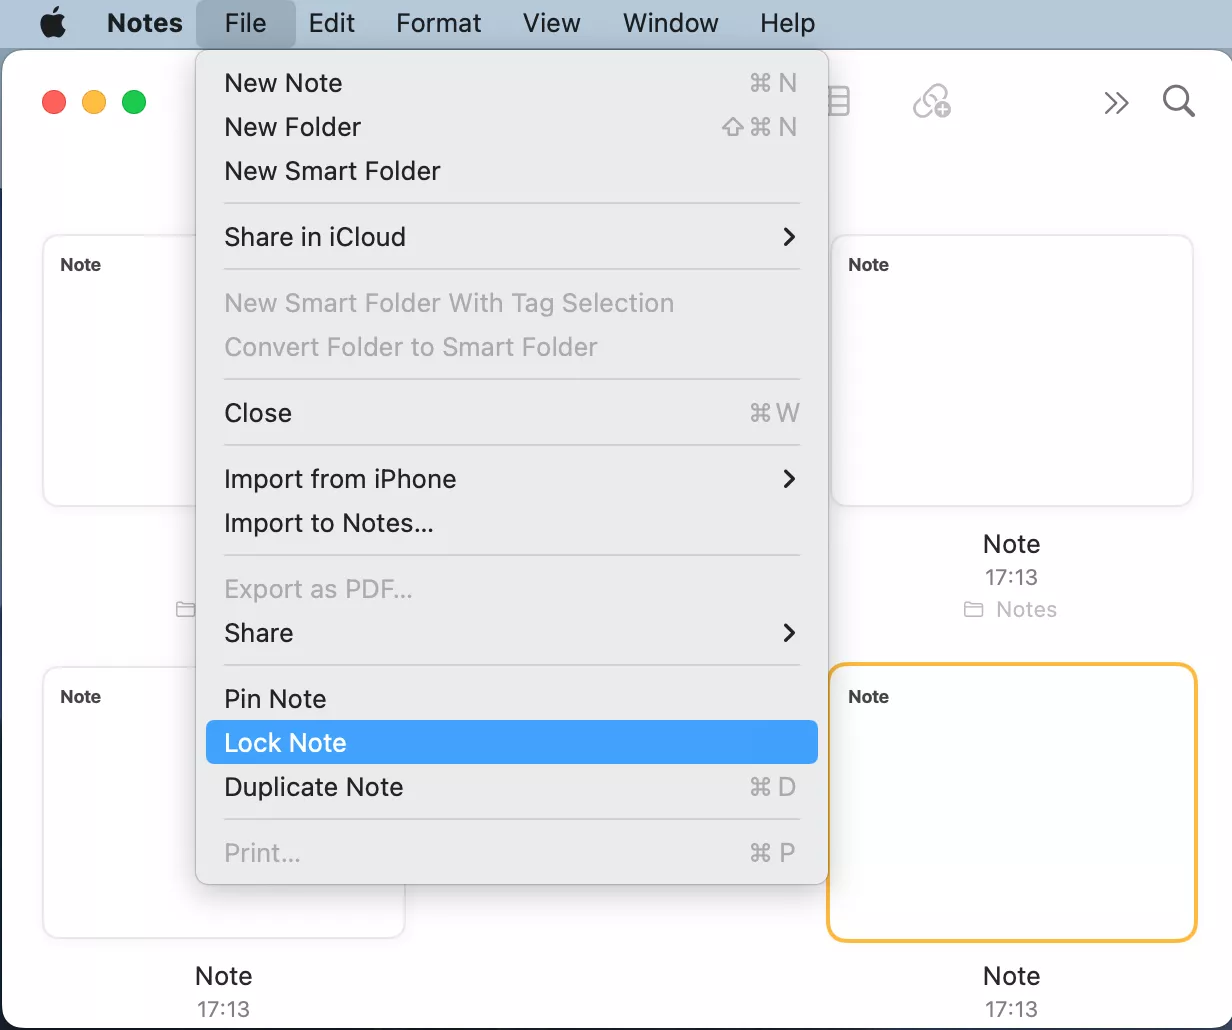
Task: Click the table icon in toolbar
Action: (x=839, y=101)
